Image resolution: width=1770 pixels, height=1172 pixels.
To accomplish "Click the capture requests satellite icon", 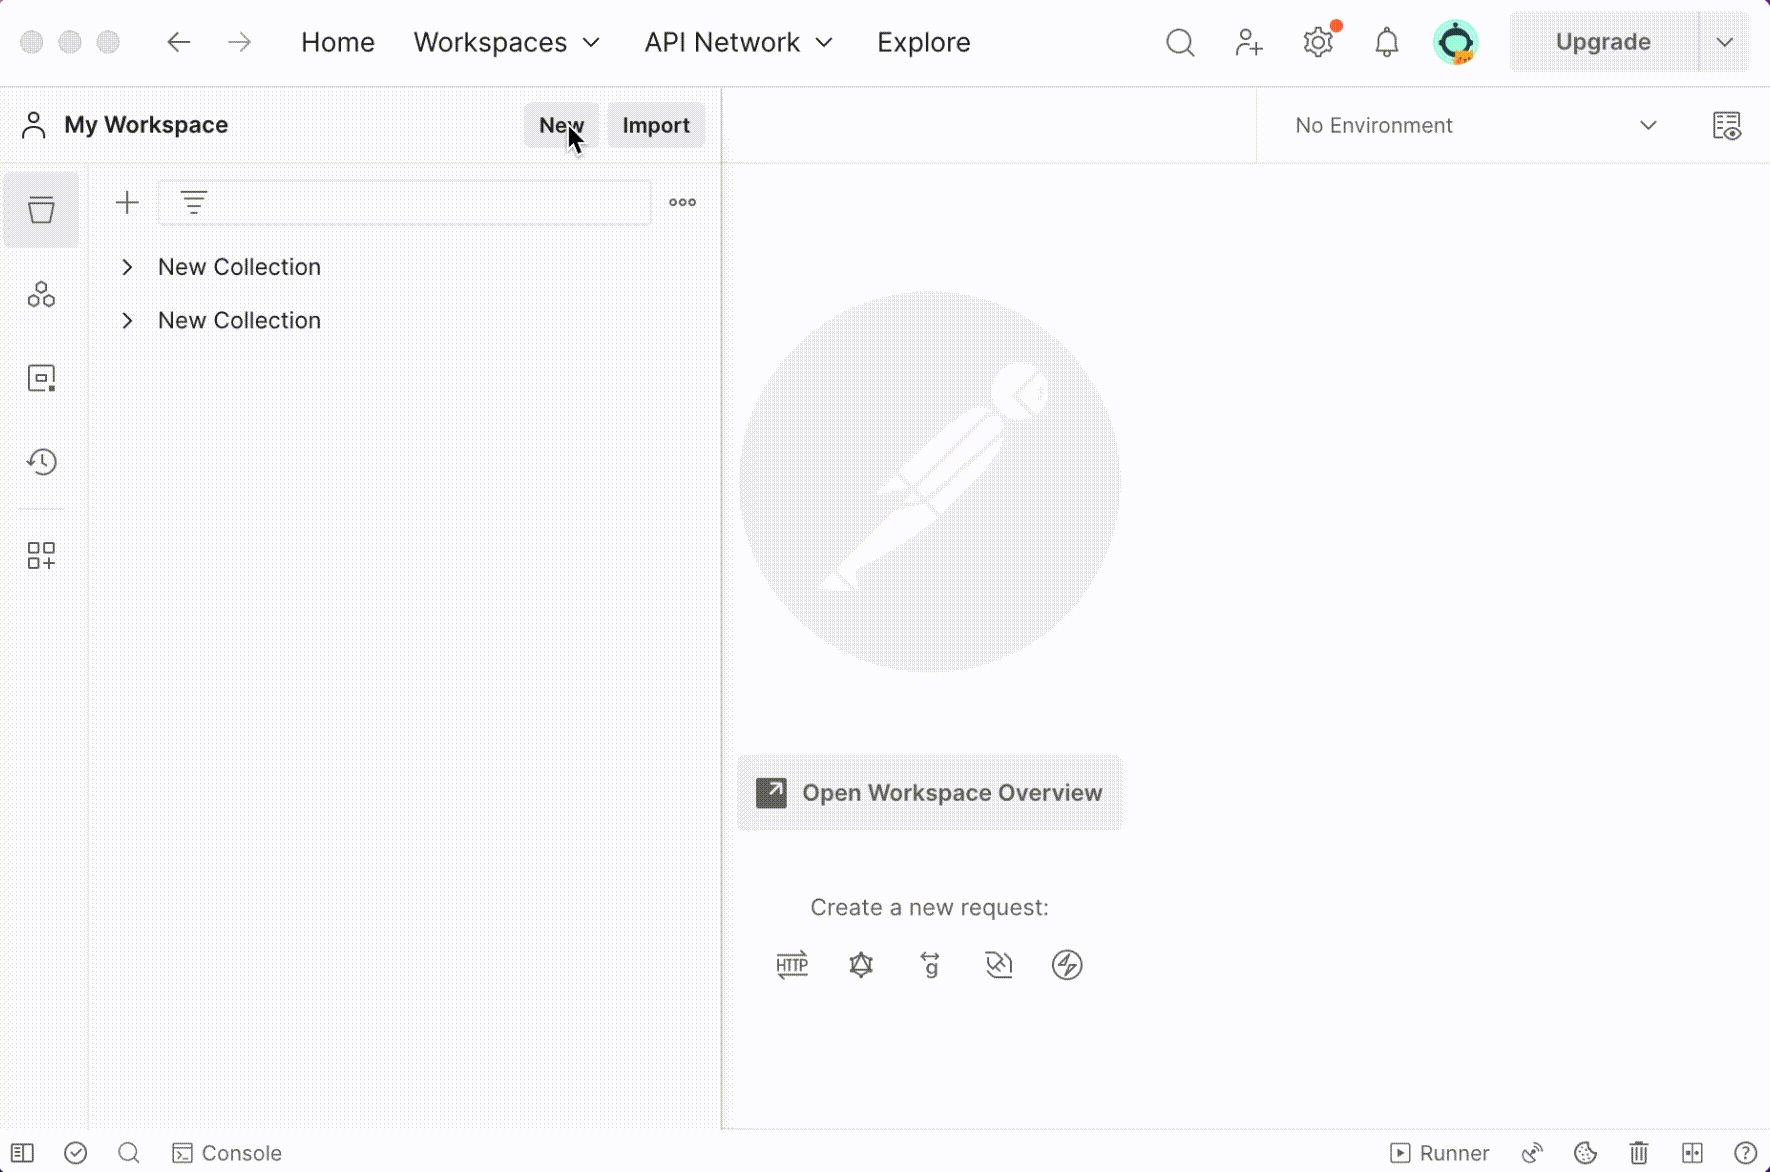I will [1532, 1153].
